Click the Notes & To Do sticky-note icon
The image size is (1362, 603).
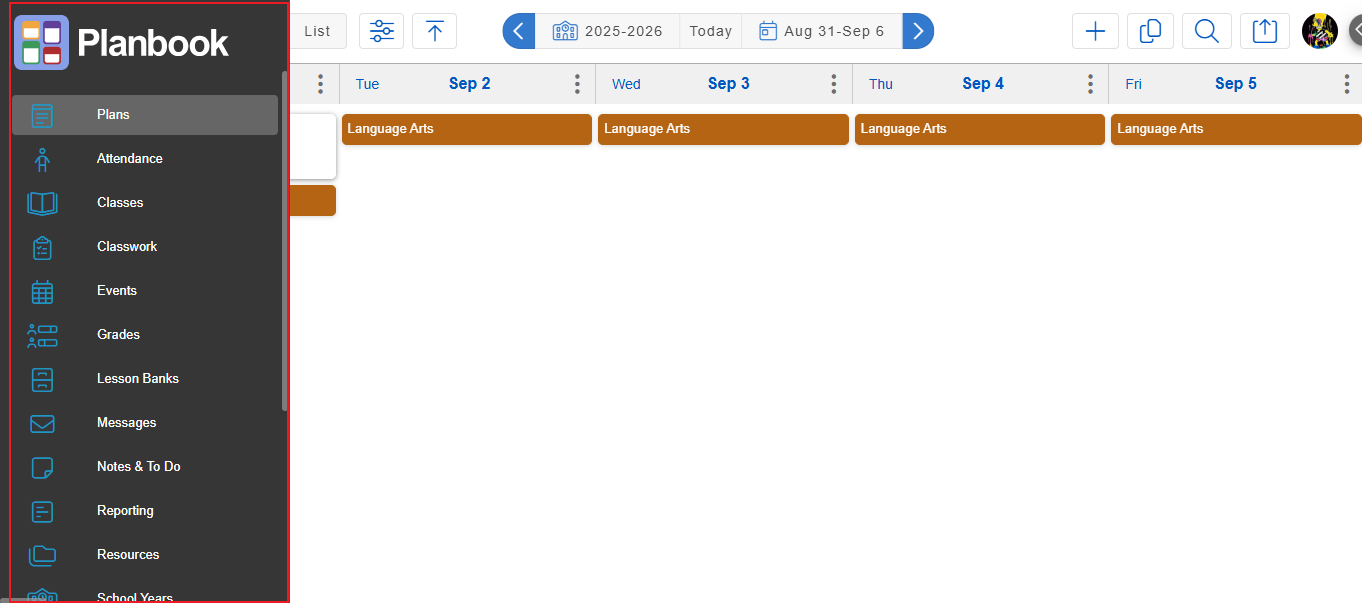pyautogui.click(x=42, y=467)
